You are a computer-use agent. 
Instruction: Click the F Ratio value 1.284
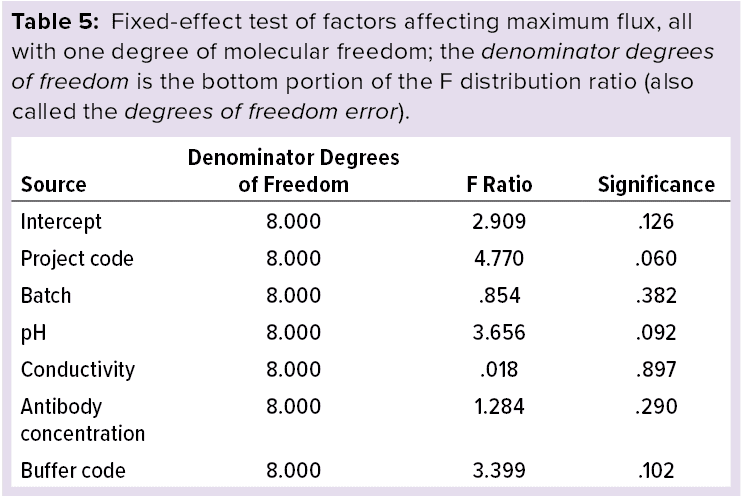499,406
